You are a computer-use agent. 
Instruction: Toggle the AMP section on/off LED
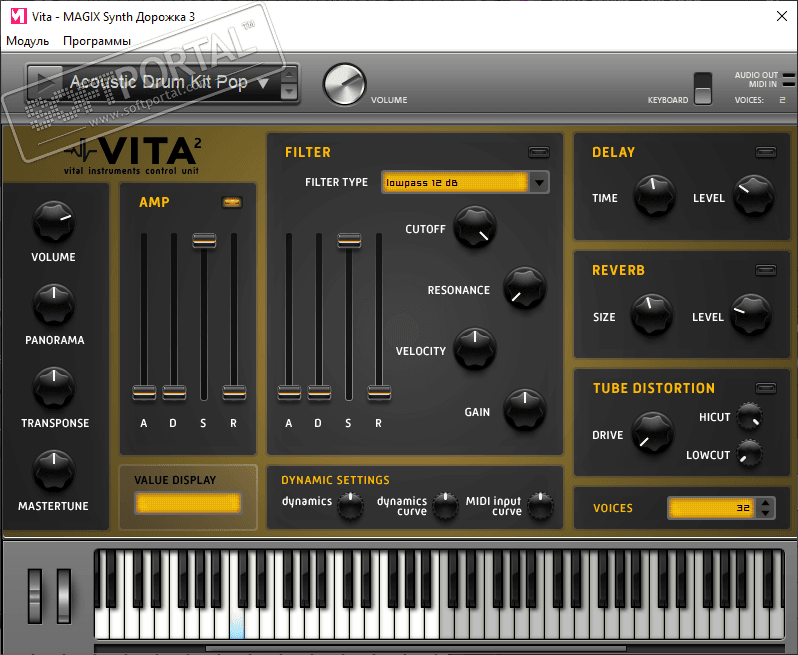click(232, 202)
